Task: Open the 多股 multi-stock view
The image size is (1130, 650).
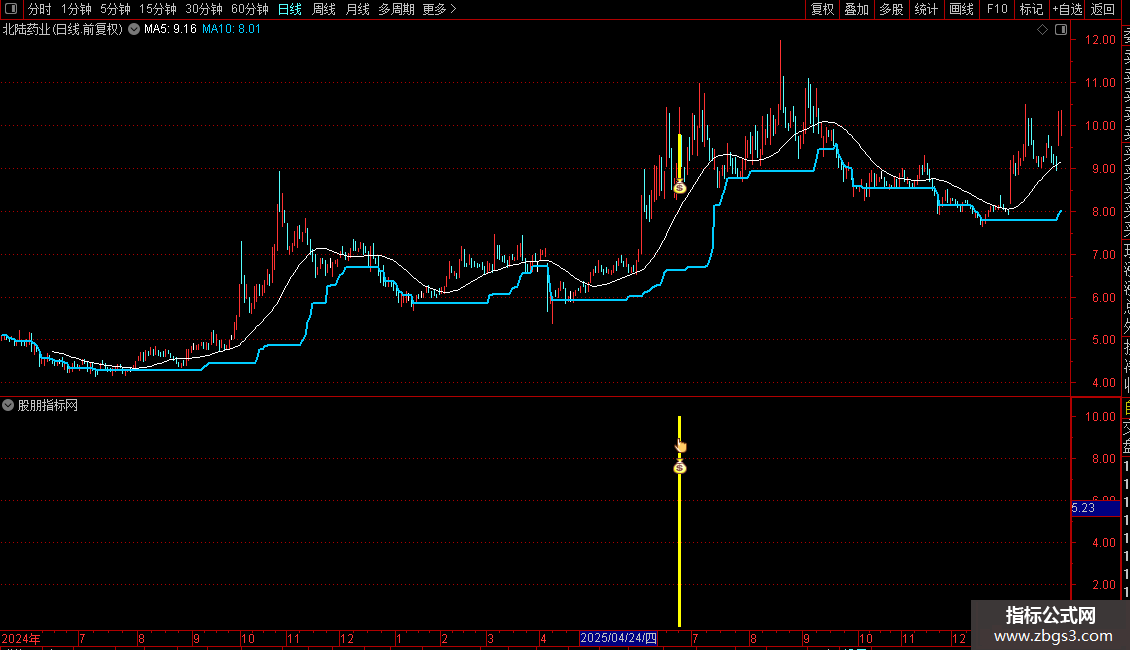Action: [891, 9]
